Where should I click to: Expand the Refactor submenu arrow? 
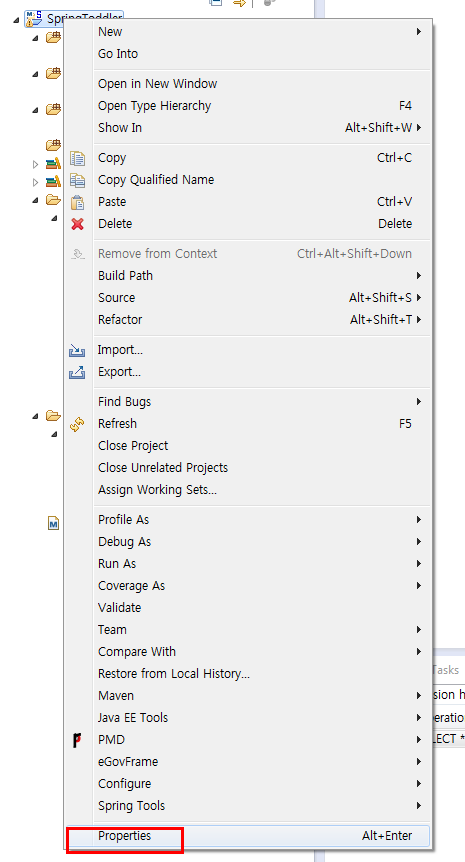[419, 319]
